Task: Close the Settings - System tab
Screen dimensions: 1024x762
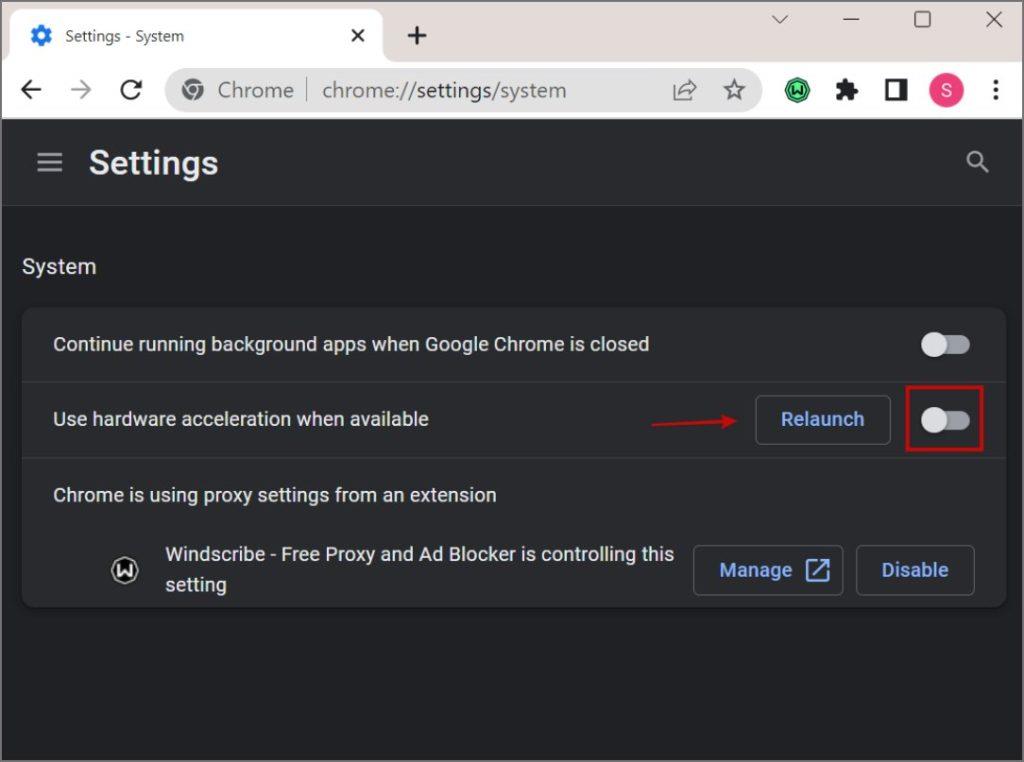Action: (358, 35)
